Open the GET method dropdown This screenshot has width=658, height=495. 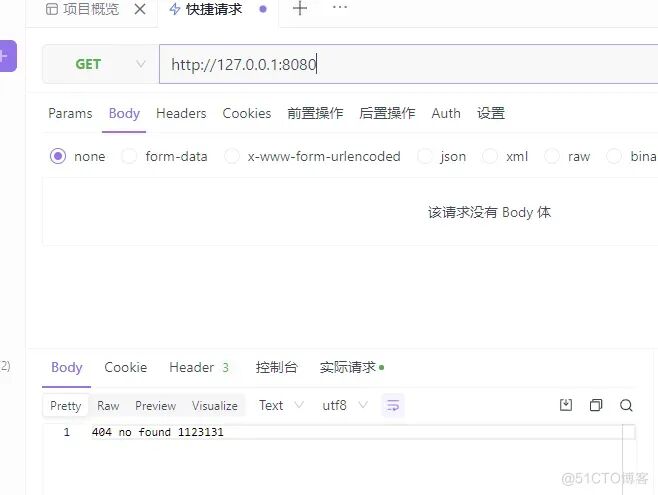100,64
